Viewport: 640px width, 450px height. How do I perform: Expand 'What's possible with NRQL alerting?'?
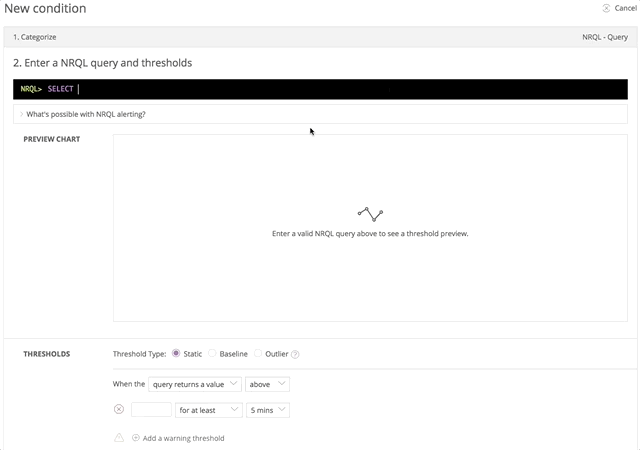(85, 114)
